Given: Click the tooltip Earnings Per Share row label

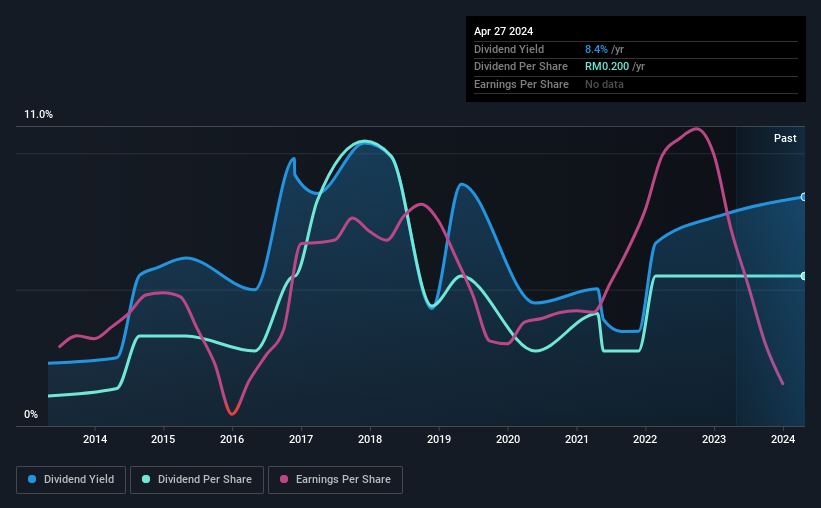Looking at the screenshot, I should click(521, 84).
